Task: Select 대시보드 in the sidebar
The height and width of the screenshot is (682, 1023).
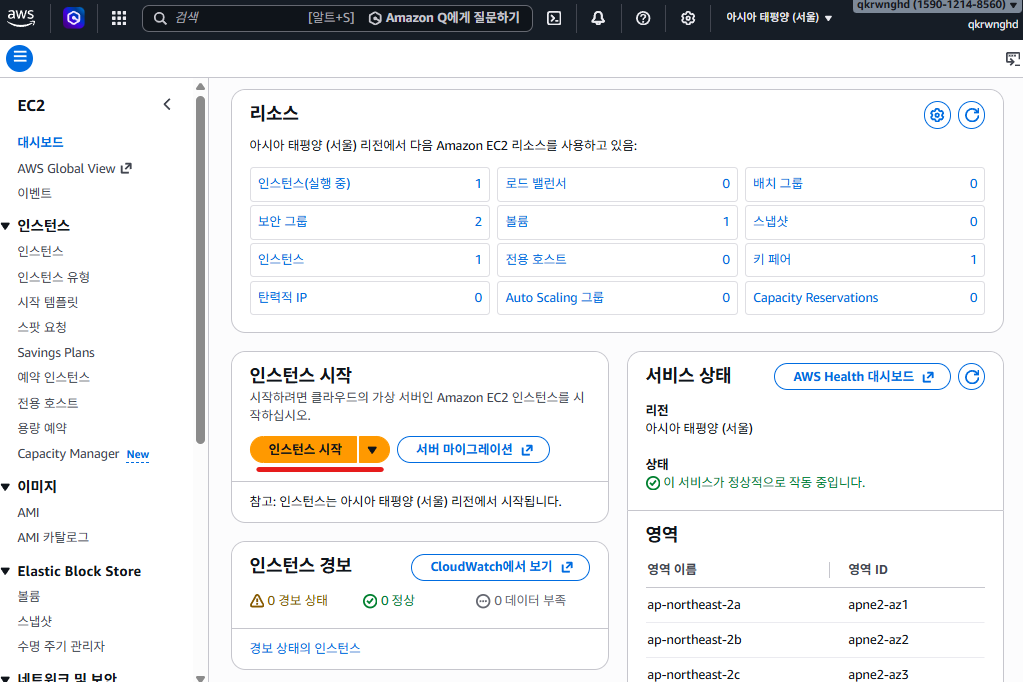Action: 40,142
